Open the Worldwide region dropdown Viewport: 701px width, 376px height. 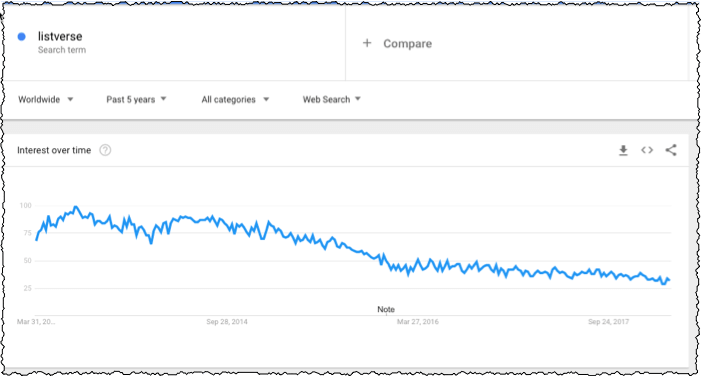46,99
